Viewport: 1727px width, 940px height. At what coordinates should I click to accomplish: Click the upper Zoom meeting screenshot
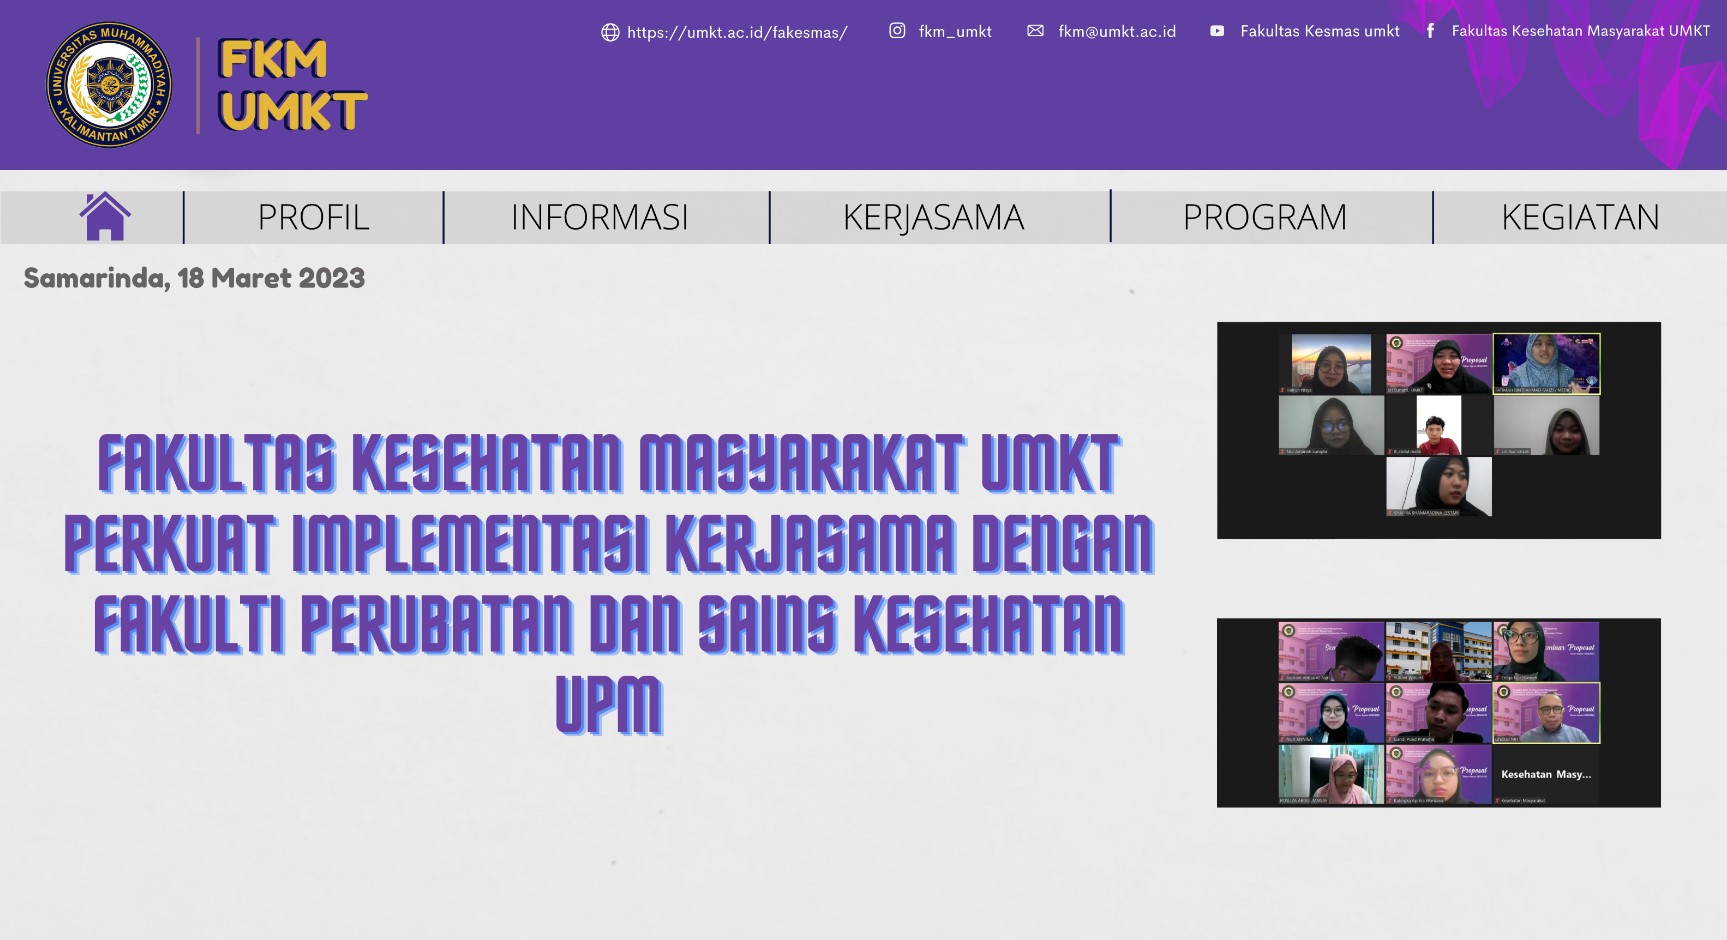click(1440, 430)
